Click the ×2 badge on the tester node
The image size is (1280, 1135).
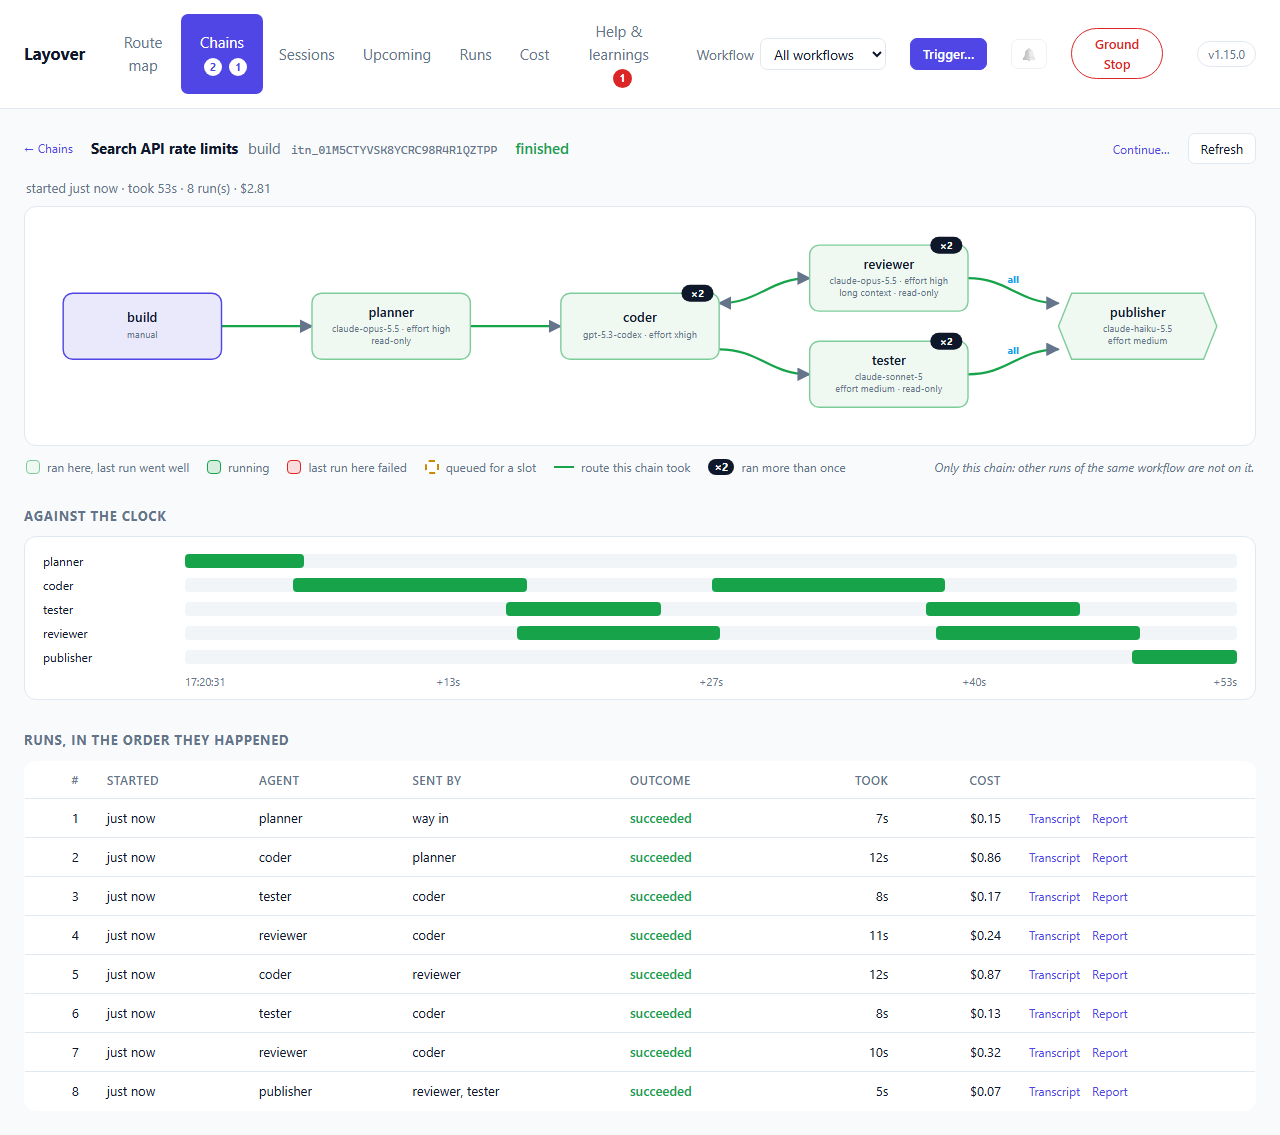(x=946, y=342)
